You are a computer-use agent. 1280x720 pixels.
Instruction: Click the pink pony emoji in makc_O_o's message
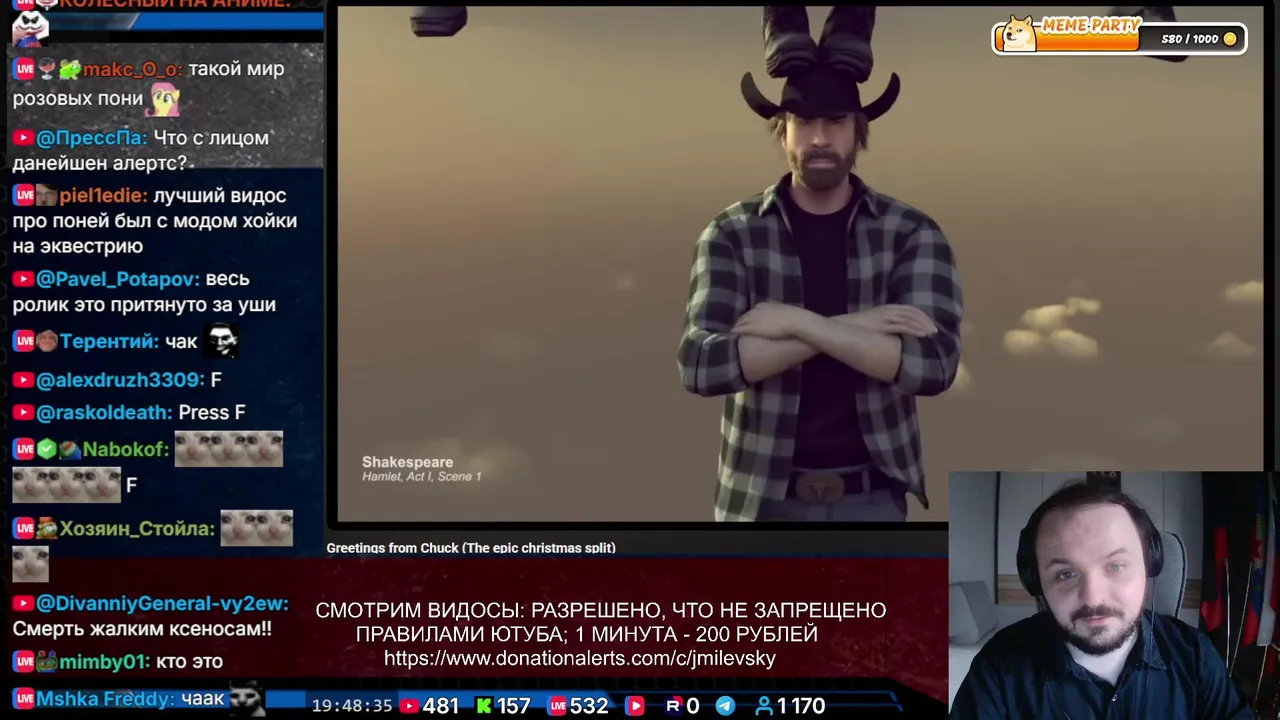(x=165, y=98)
